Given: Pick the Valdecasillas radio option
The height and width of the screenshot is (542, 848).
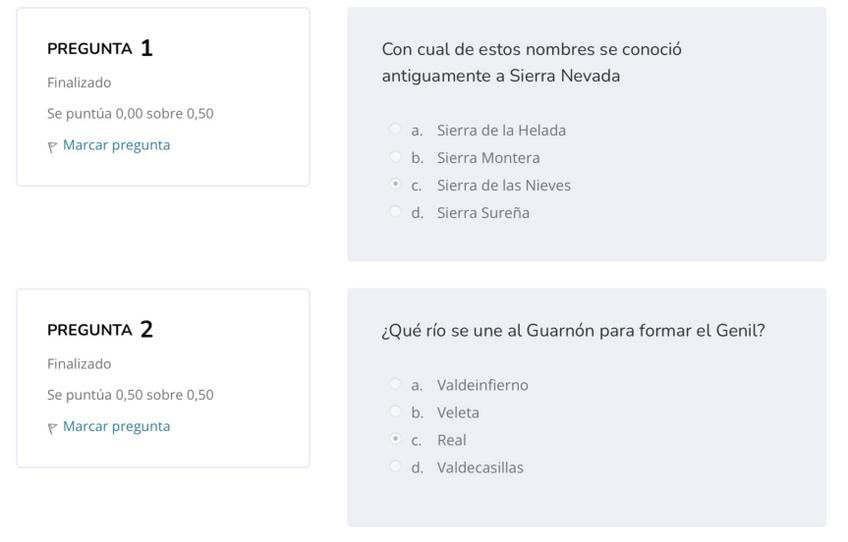Looking at the screenshot, I should tap(395, 467).
